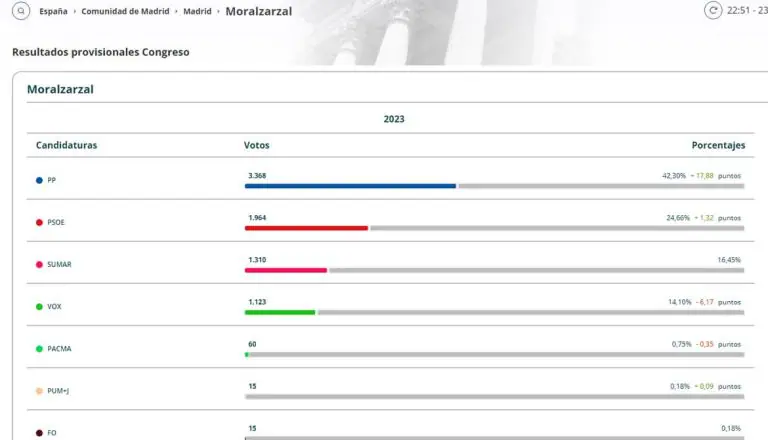
Task: Select the Madrid breadcrumb link
Action: pyautogui.click(x=197, y=11)
